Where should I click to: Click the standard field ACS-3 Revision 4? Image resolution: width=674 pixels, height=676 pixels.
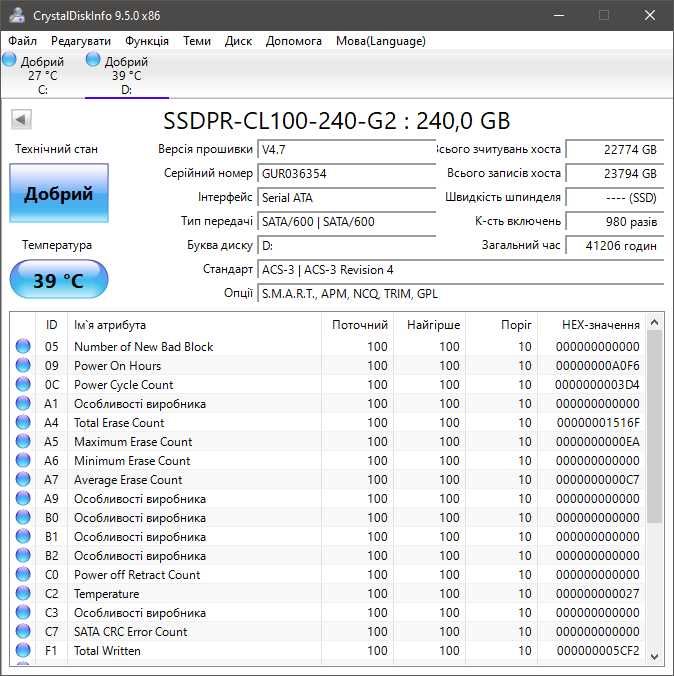pyautogui.click(x=461, y=270)
